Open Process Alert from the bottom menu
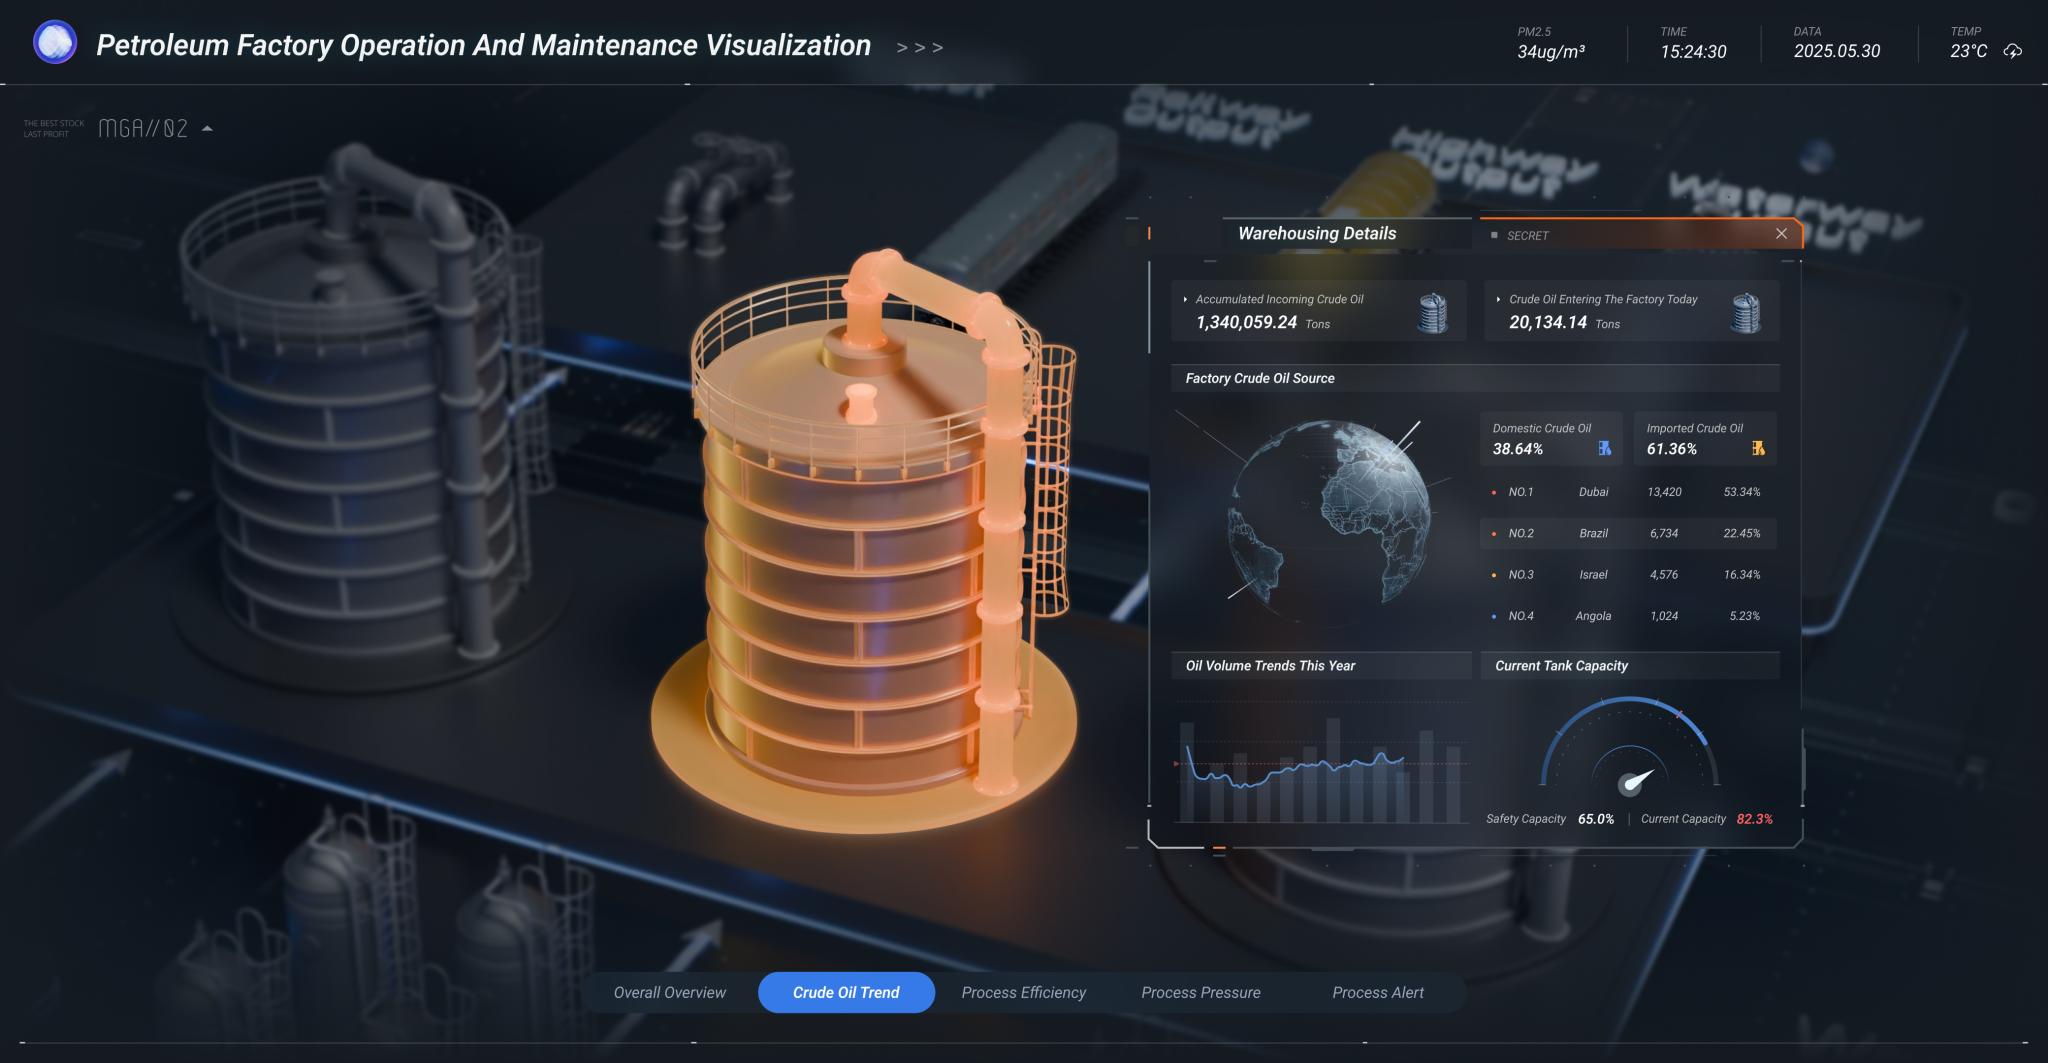The height and width of the screenshot is (1063, 2048). coord(1377,992)
